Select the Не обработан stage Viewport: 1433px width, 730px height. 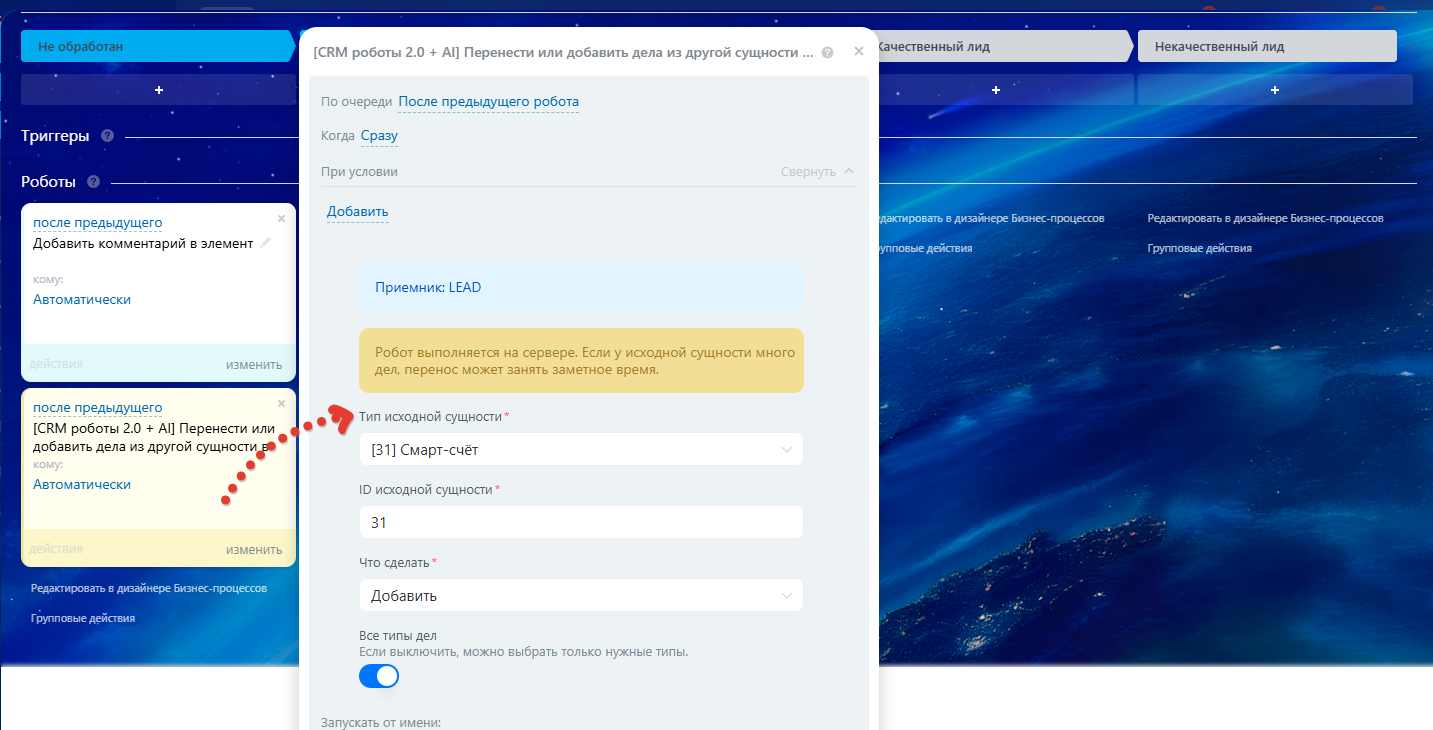click(159, 46)
